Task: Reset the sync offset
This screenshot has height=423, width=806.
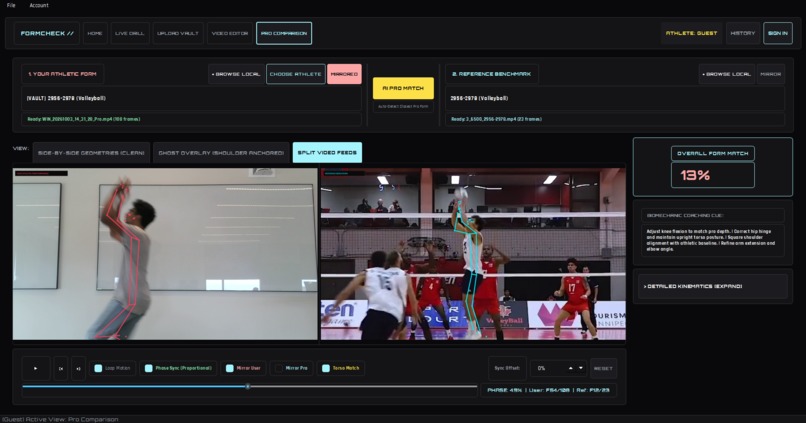Action: [603, 368]
